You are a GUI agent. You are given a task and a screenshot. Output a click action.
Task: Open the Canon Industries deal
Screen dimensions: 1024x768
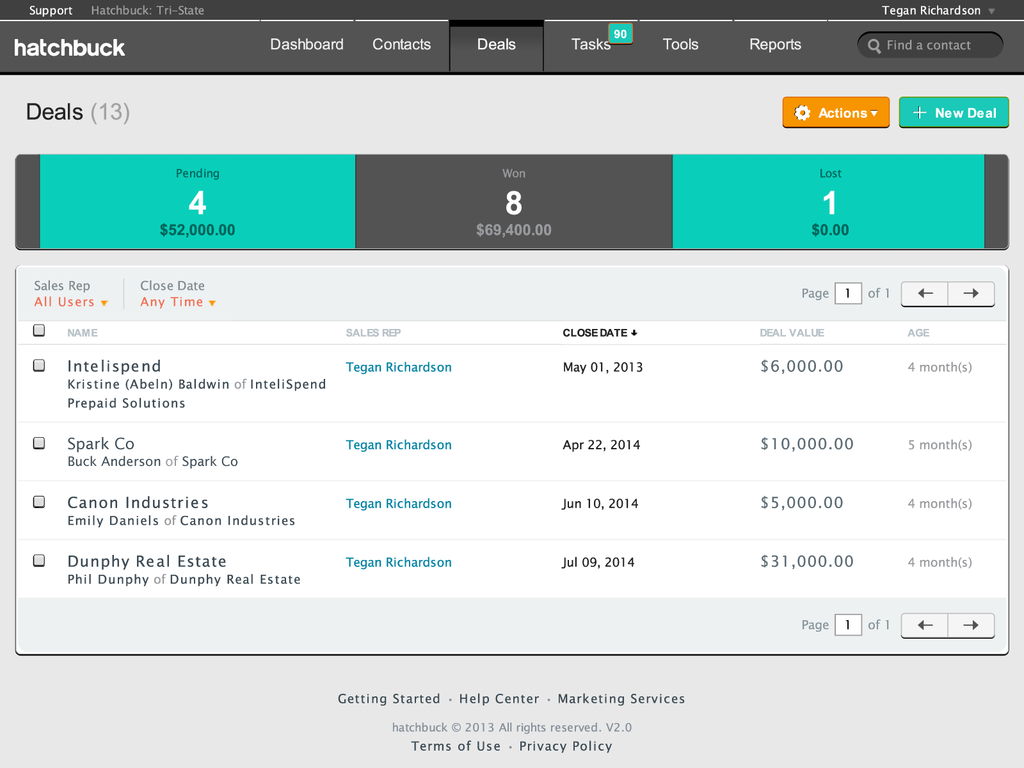point(138,502)
